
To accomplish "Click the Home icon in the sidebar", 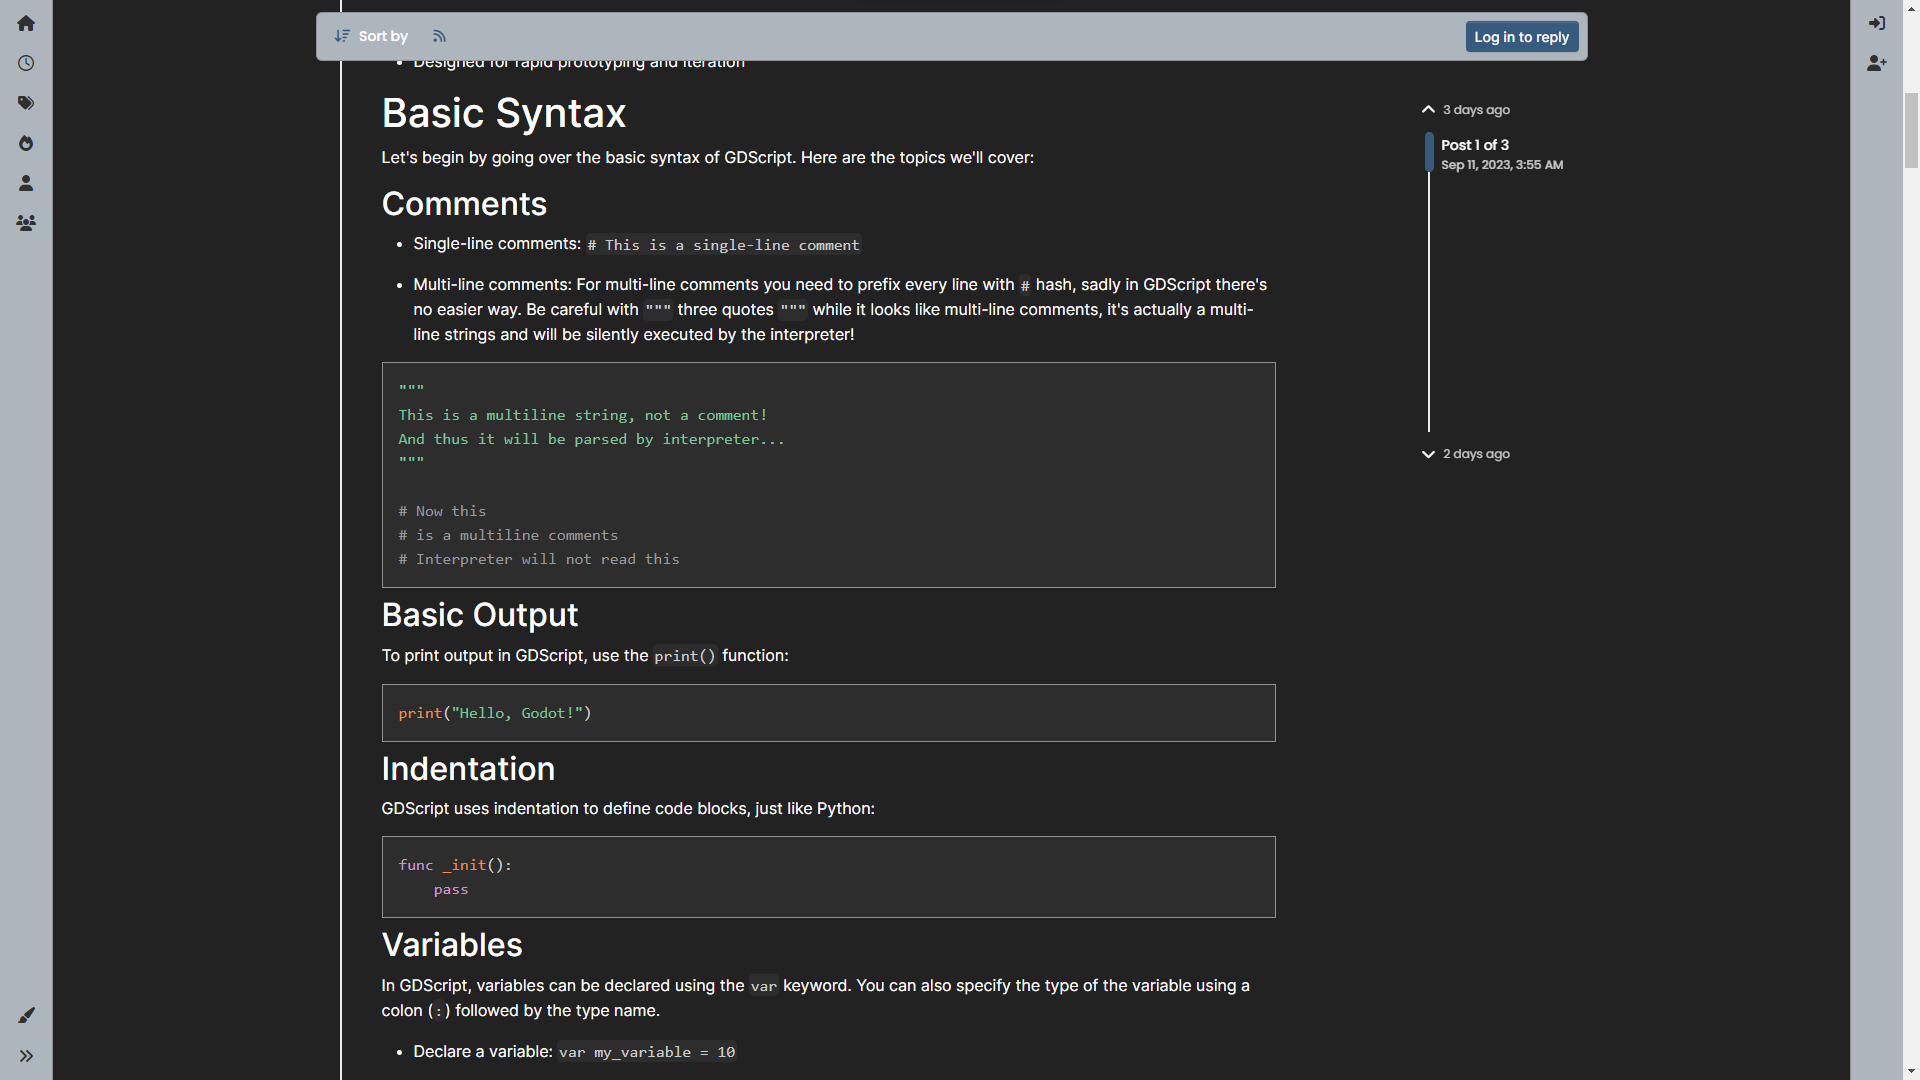I will point(26,23).
